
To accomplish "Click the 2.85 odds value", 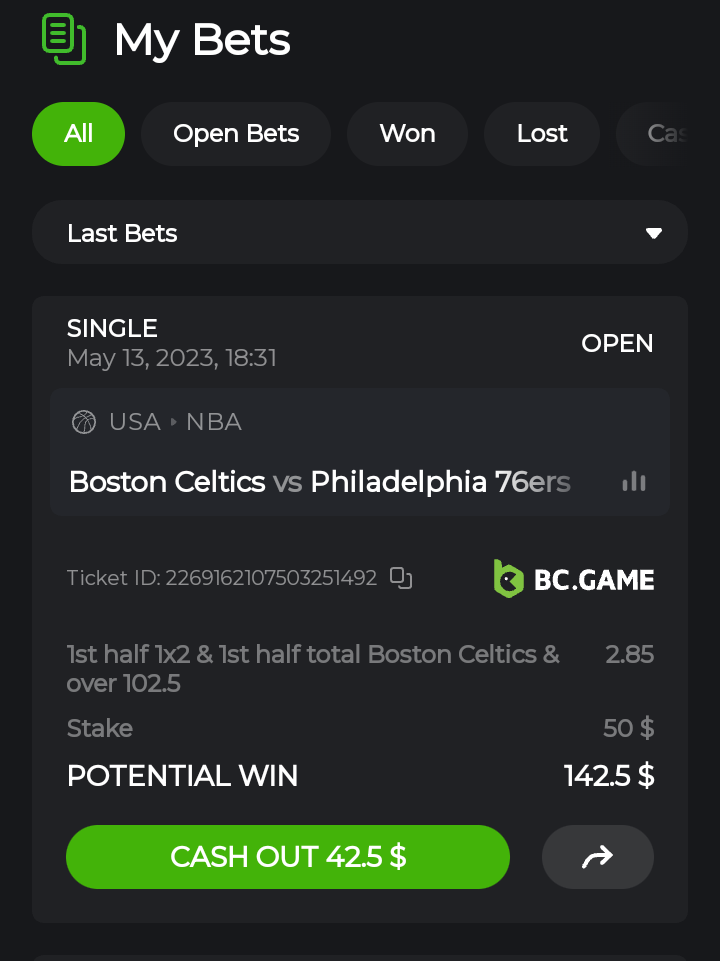I will [629, 655].
